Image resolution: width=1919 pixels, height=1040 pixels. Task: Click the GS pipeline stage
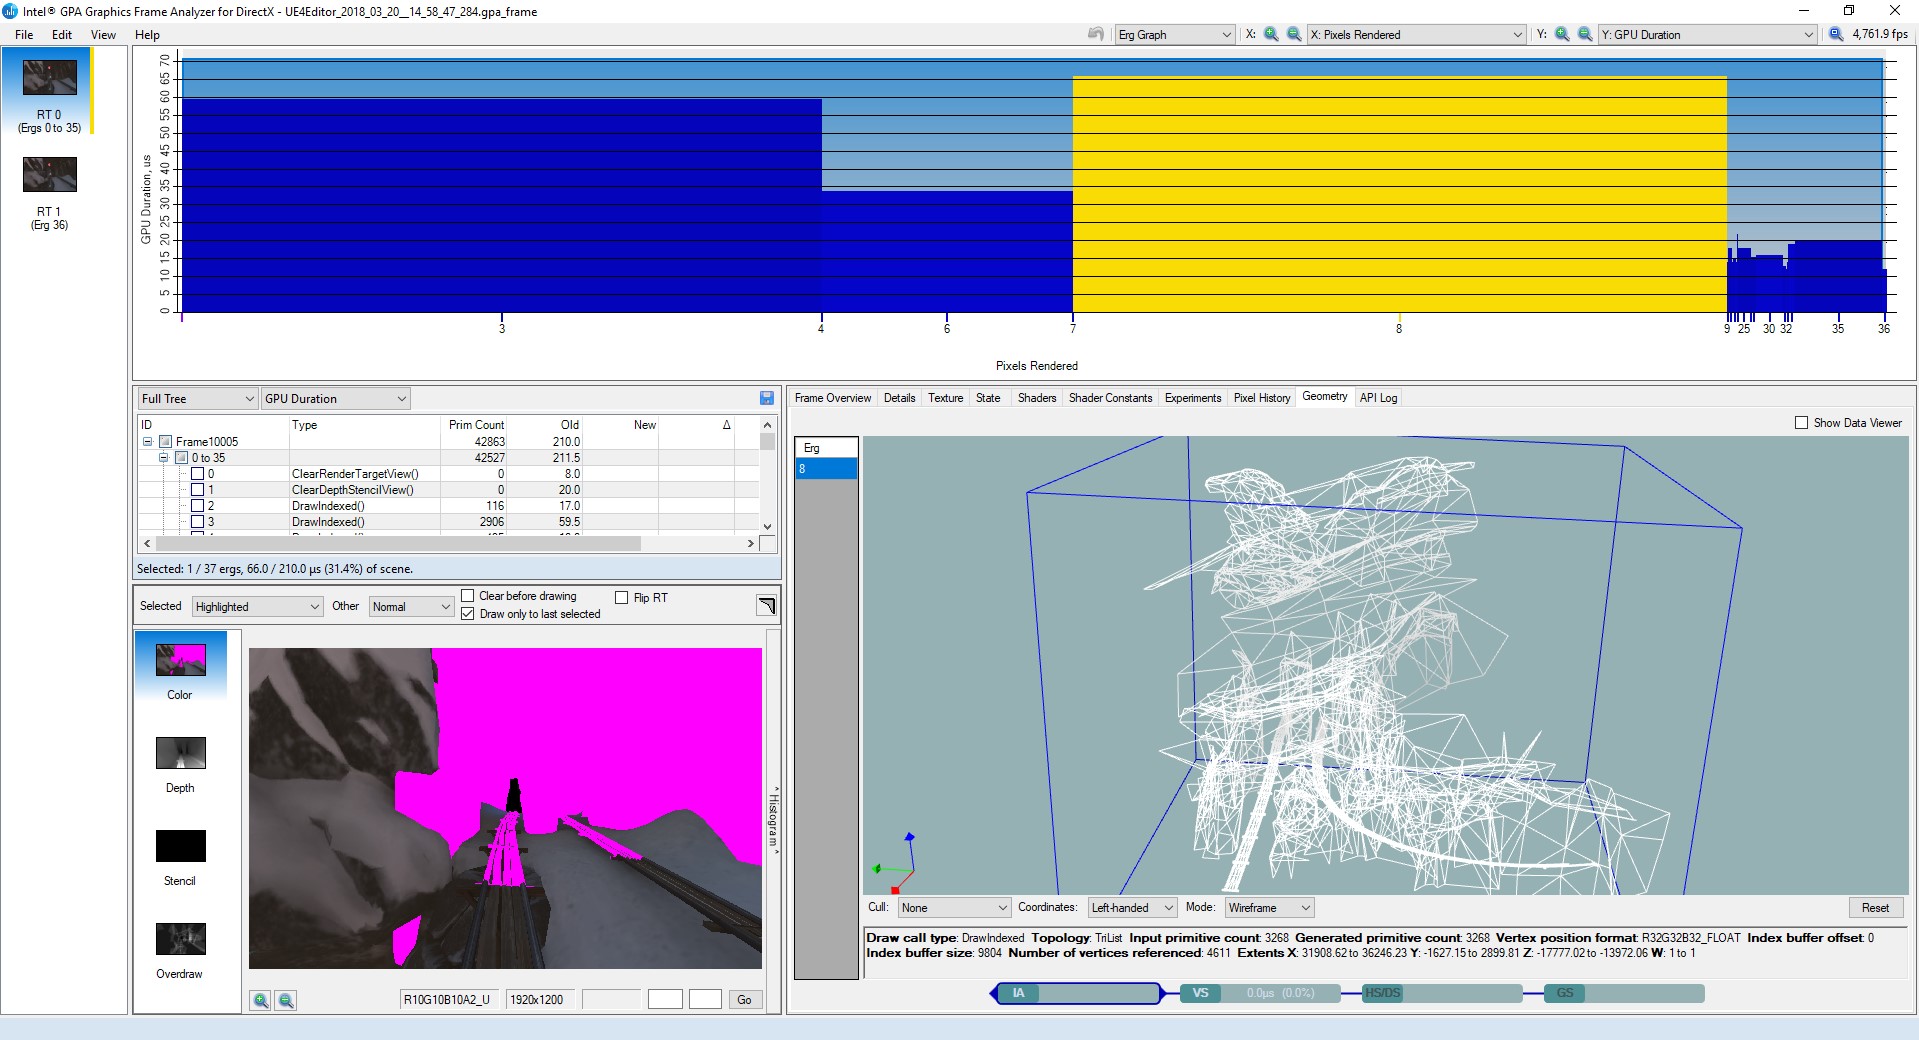(1624, 993)
